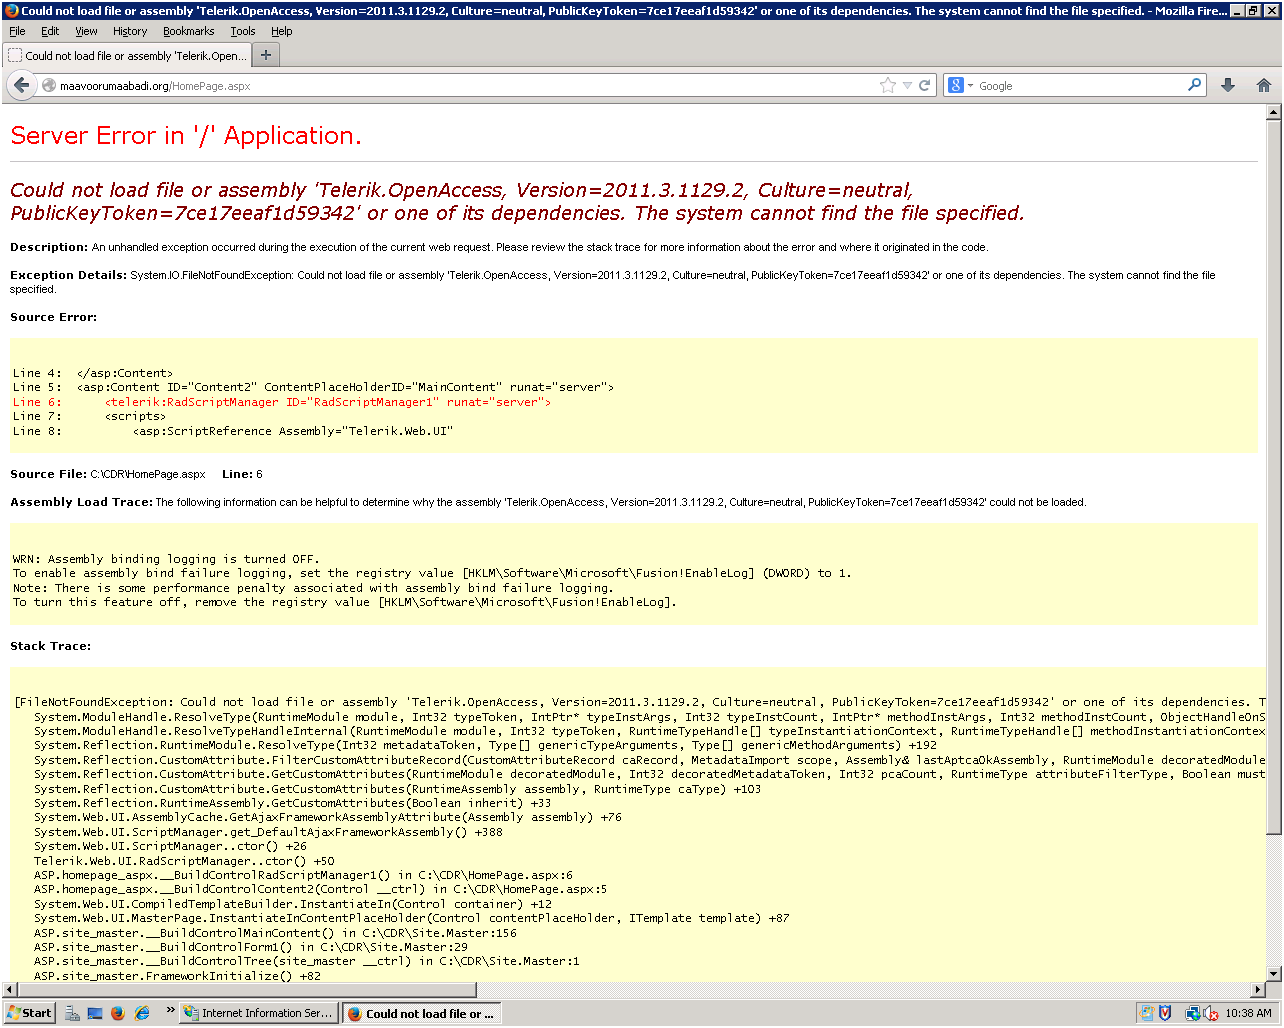Select the 'Could not load file or assembly' tab
1284x1028 pixels.
pos(126,56)
